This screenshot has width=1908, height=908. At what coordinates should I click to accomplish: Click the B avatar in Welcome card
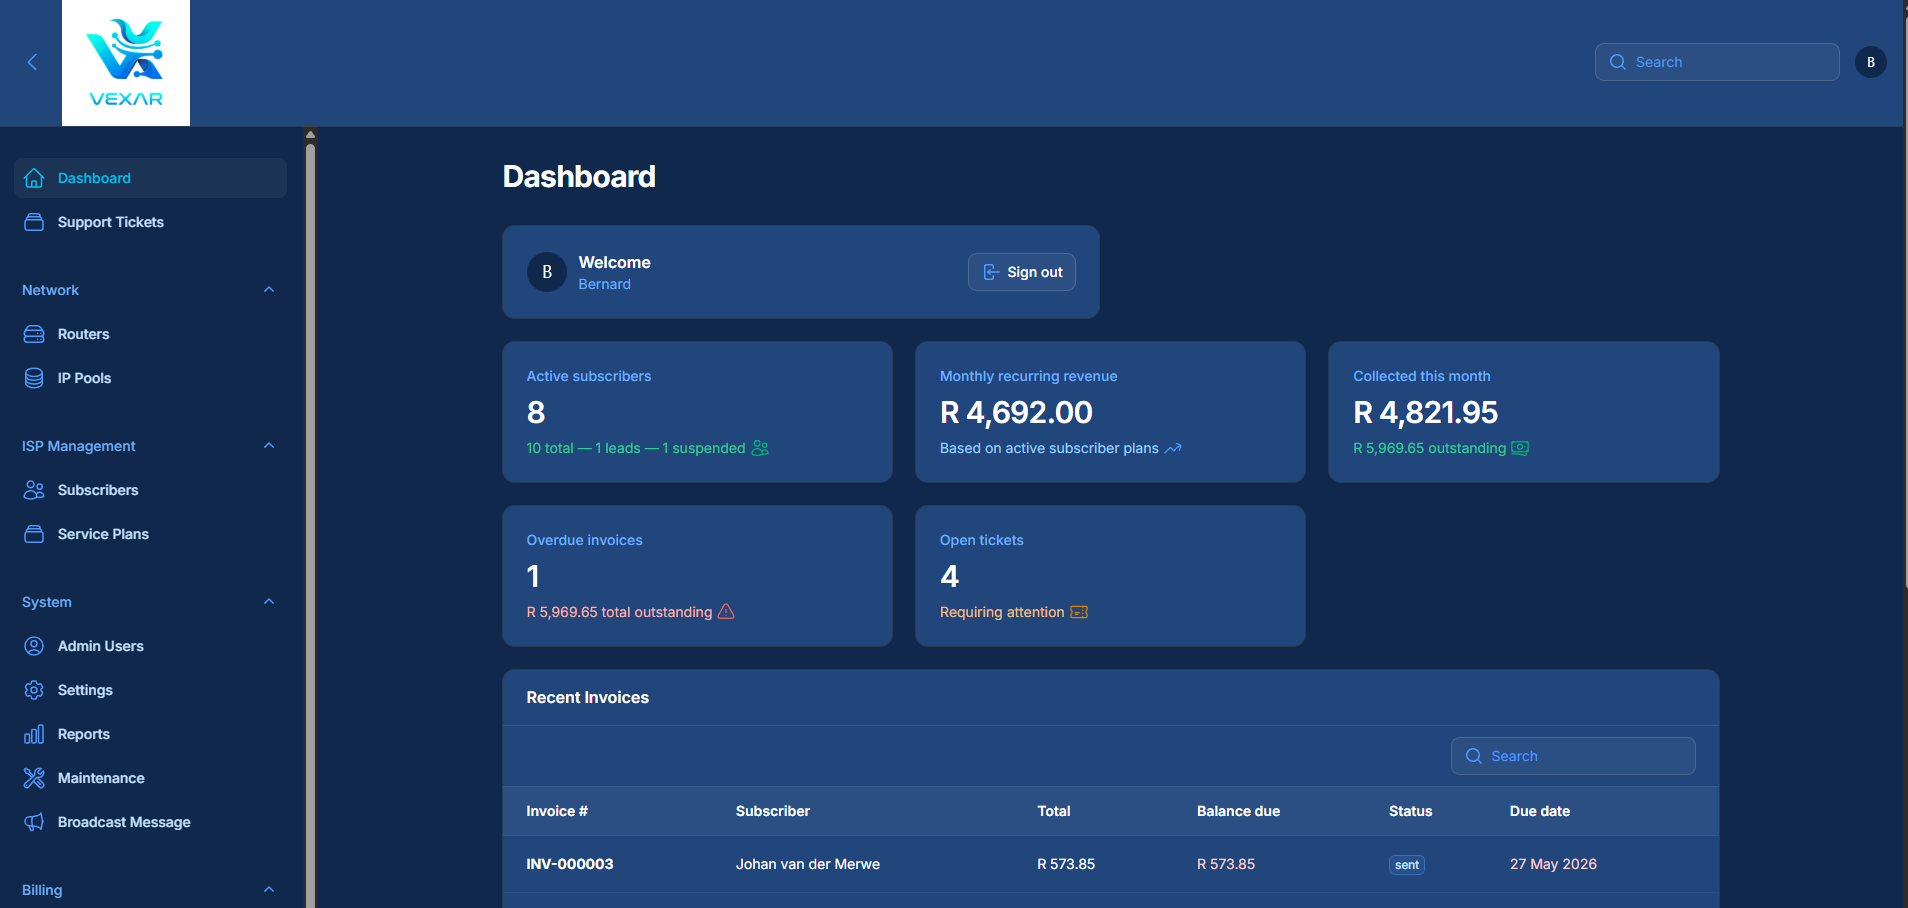pyautogui.click(x=547, y=272)
